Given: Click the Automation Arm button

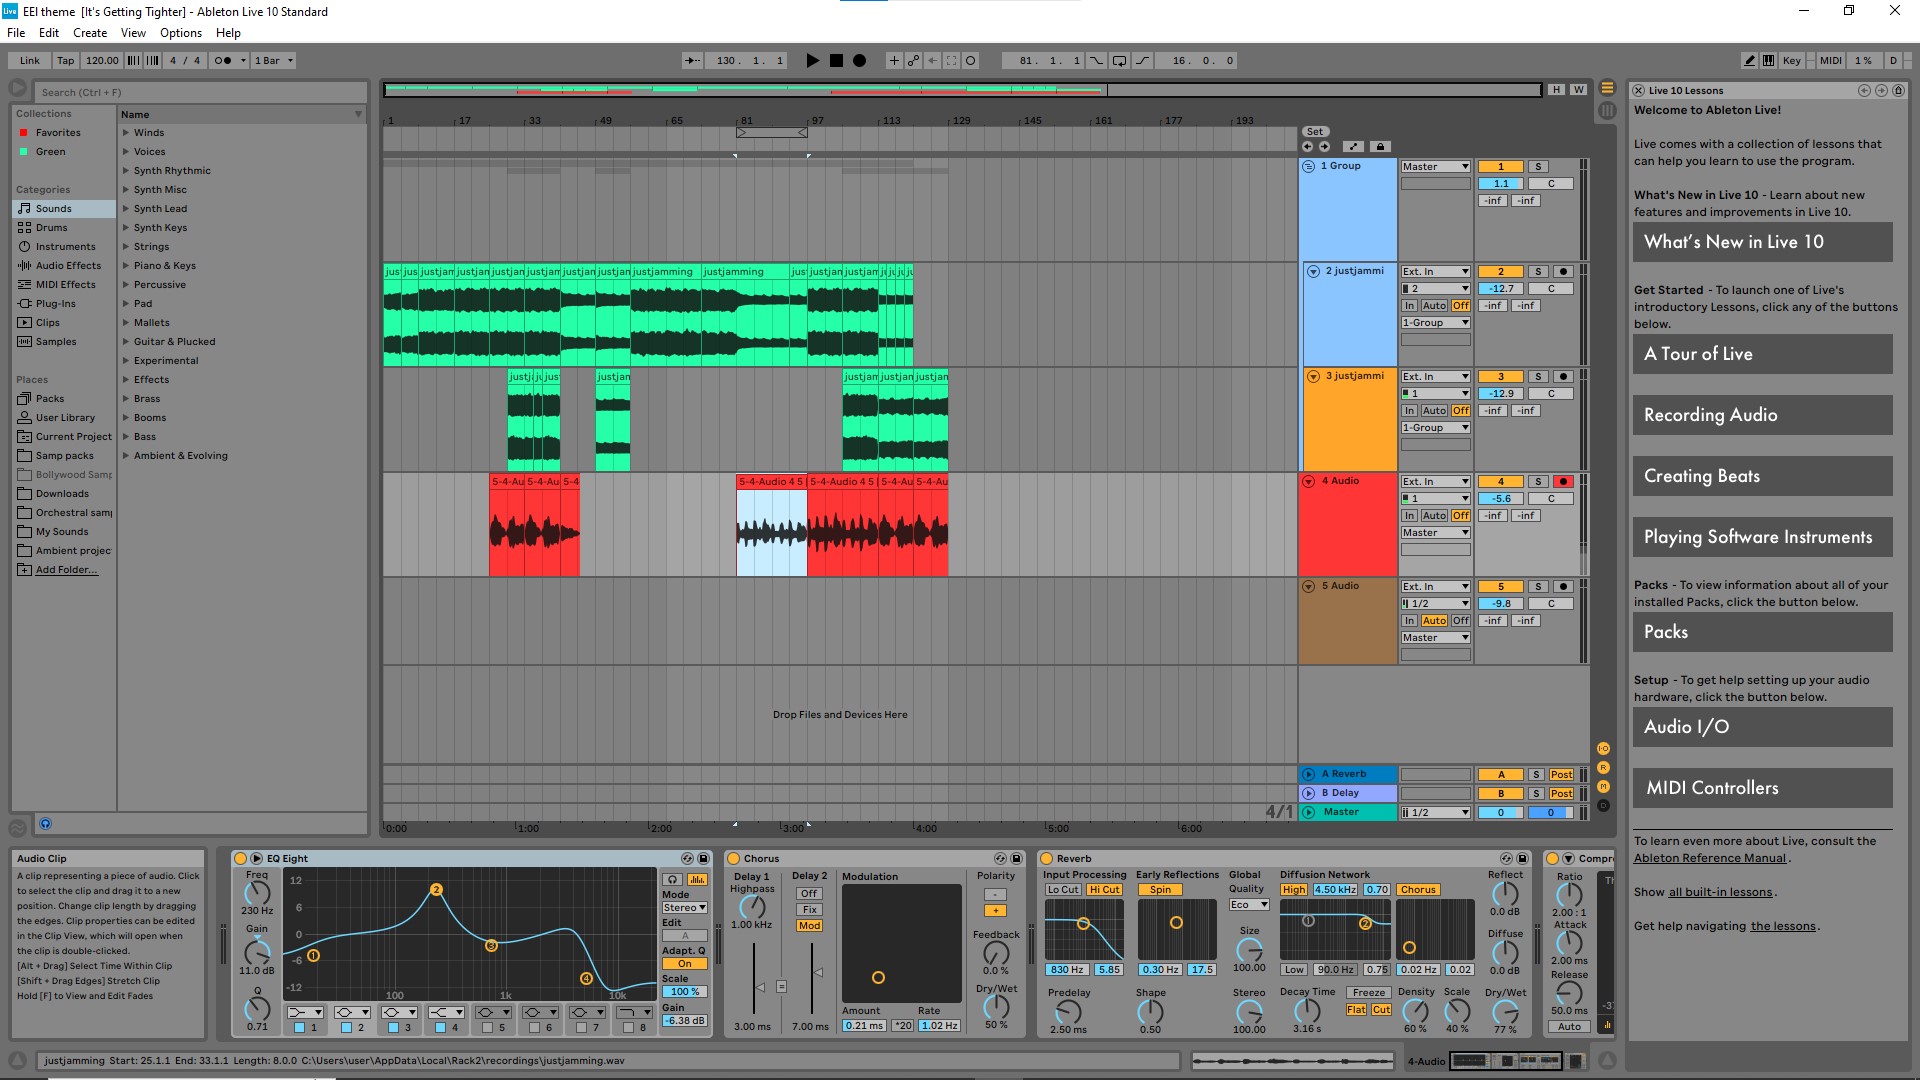Looking at the screenshot, I should coord(913,61).
